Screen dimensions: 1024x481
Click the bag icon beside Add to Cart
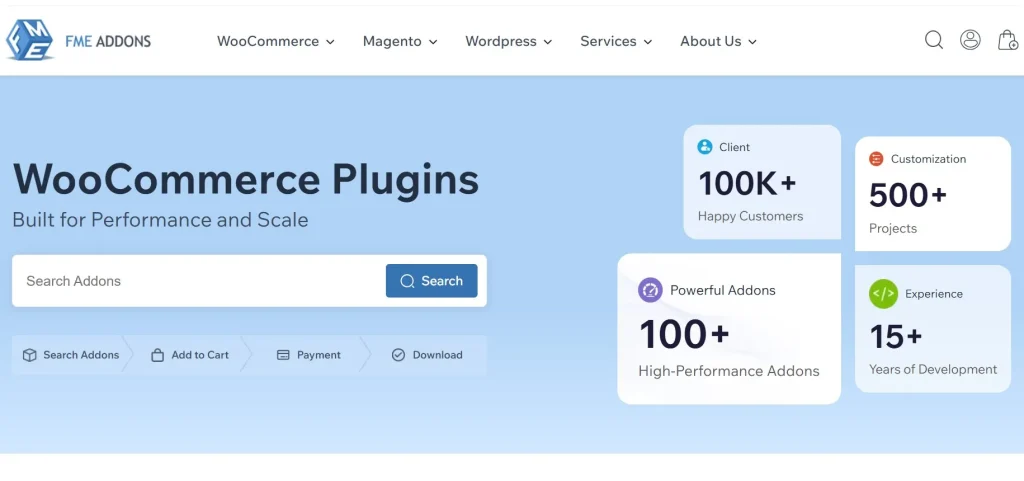pyautogui.click(x=157, y=355)
